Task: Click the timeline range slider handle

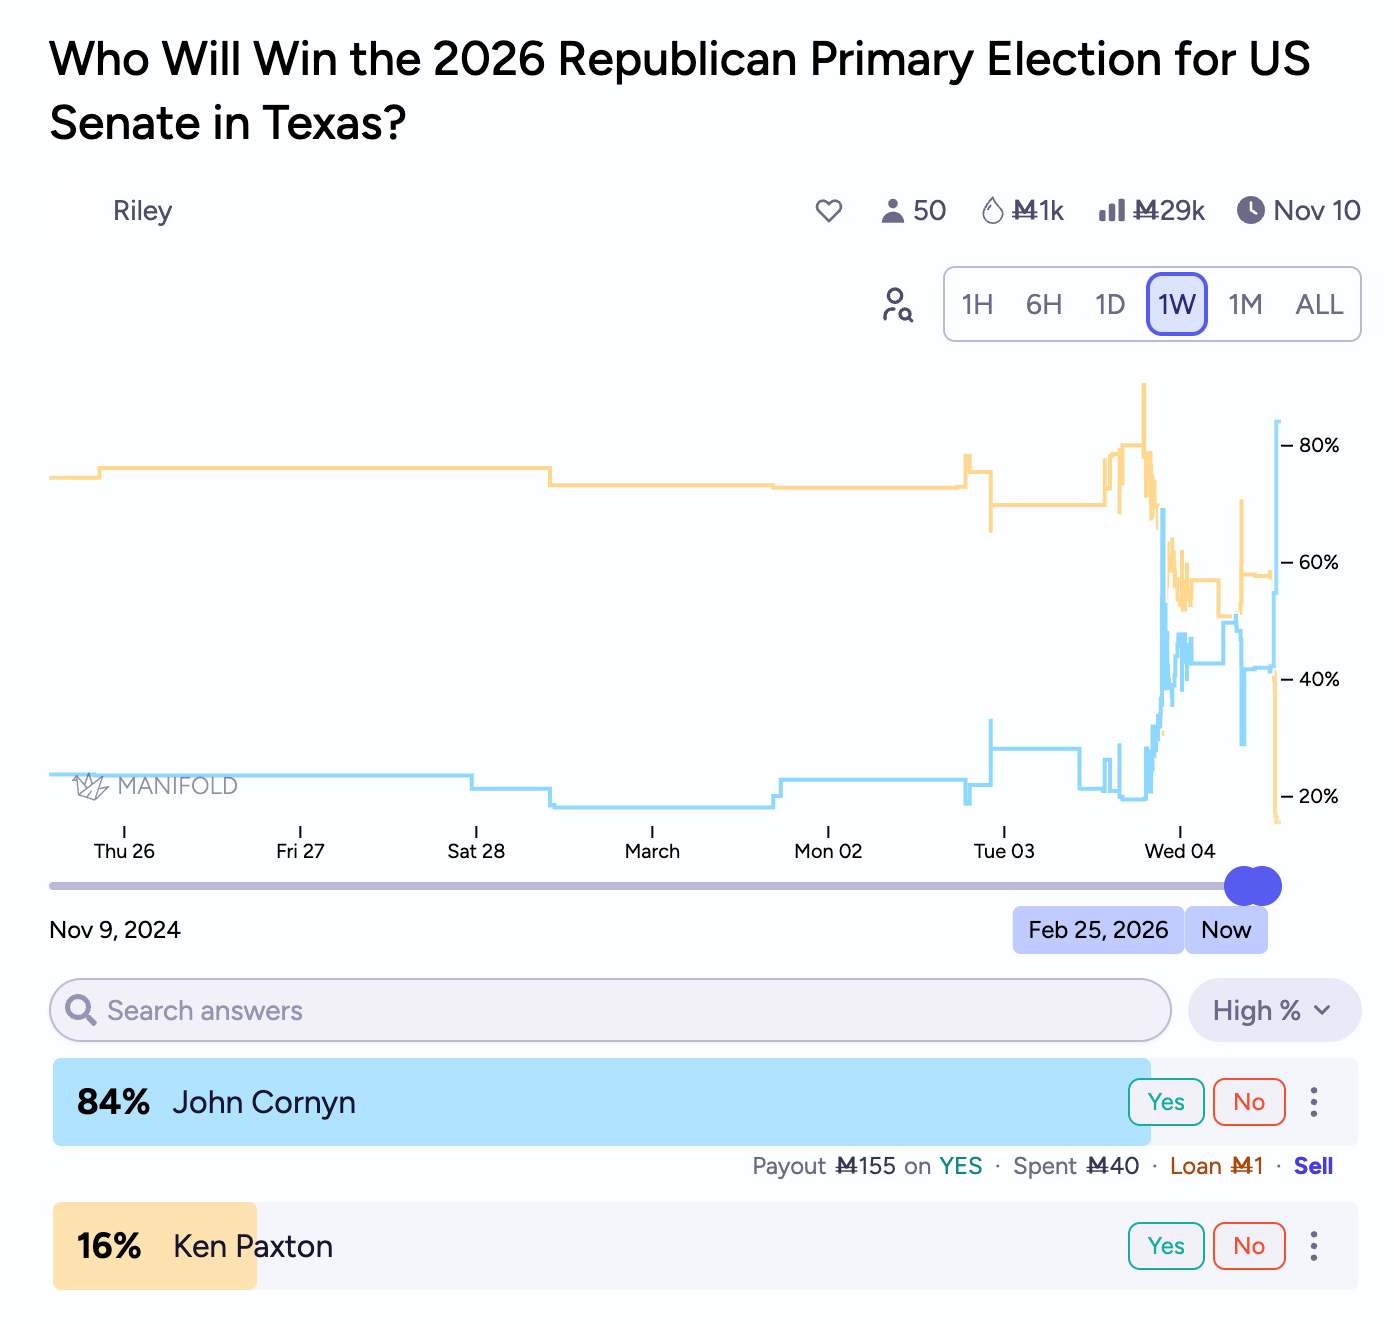Action: pos(1253,886)
